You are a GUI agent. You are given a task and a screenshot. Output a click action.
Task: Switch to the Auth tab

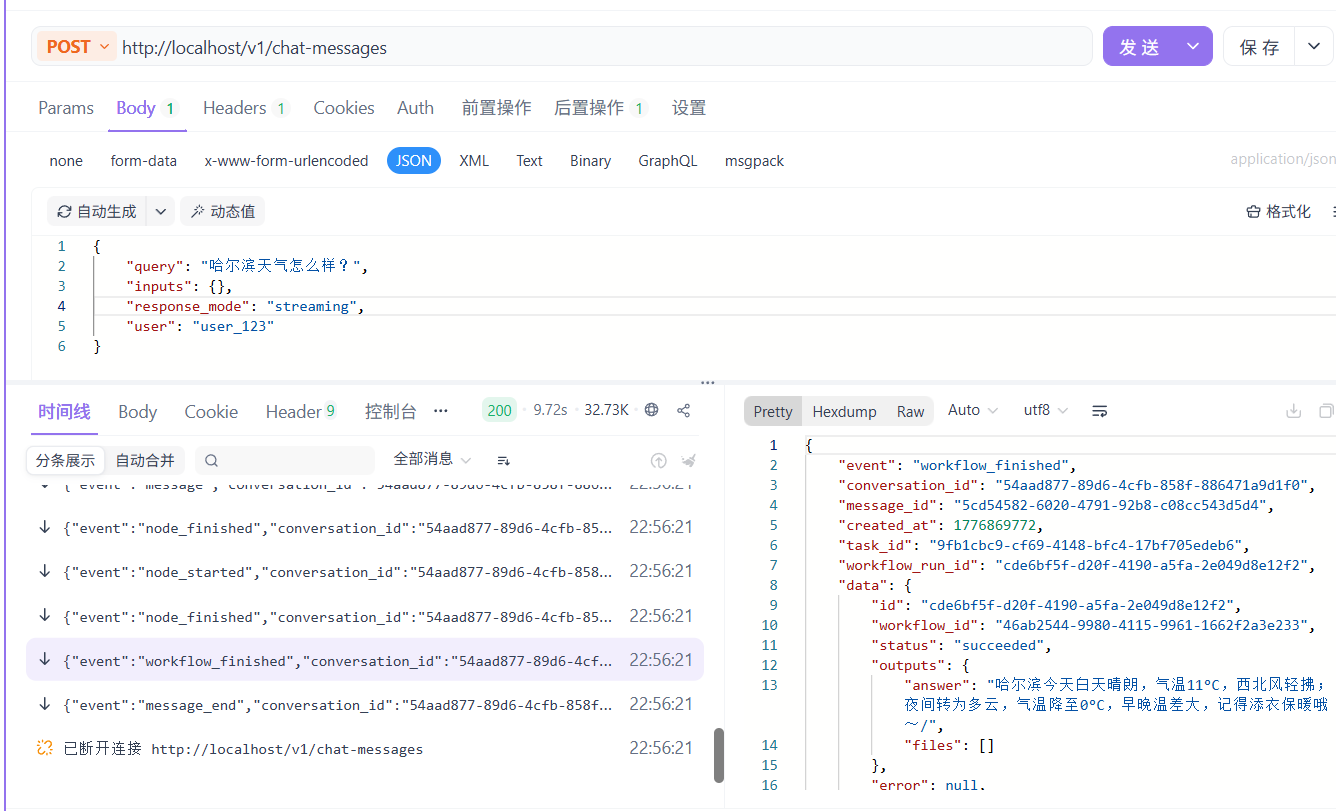[x=415, y=108]
